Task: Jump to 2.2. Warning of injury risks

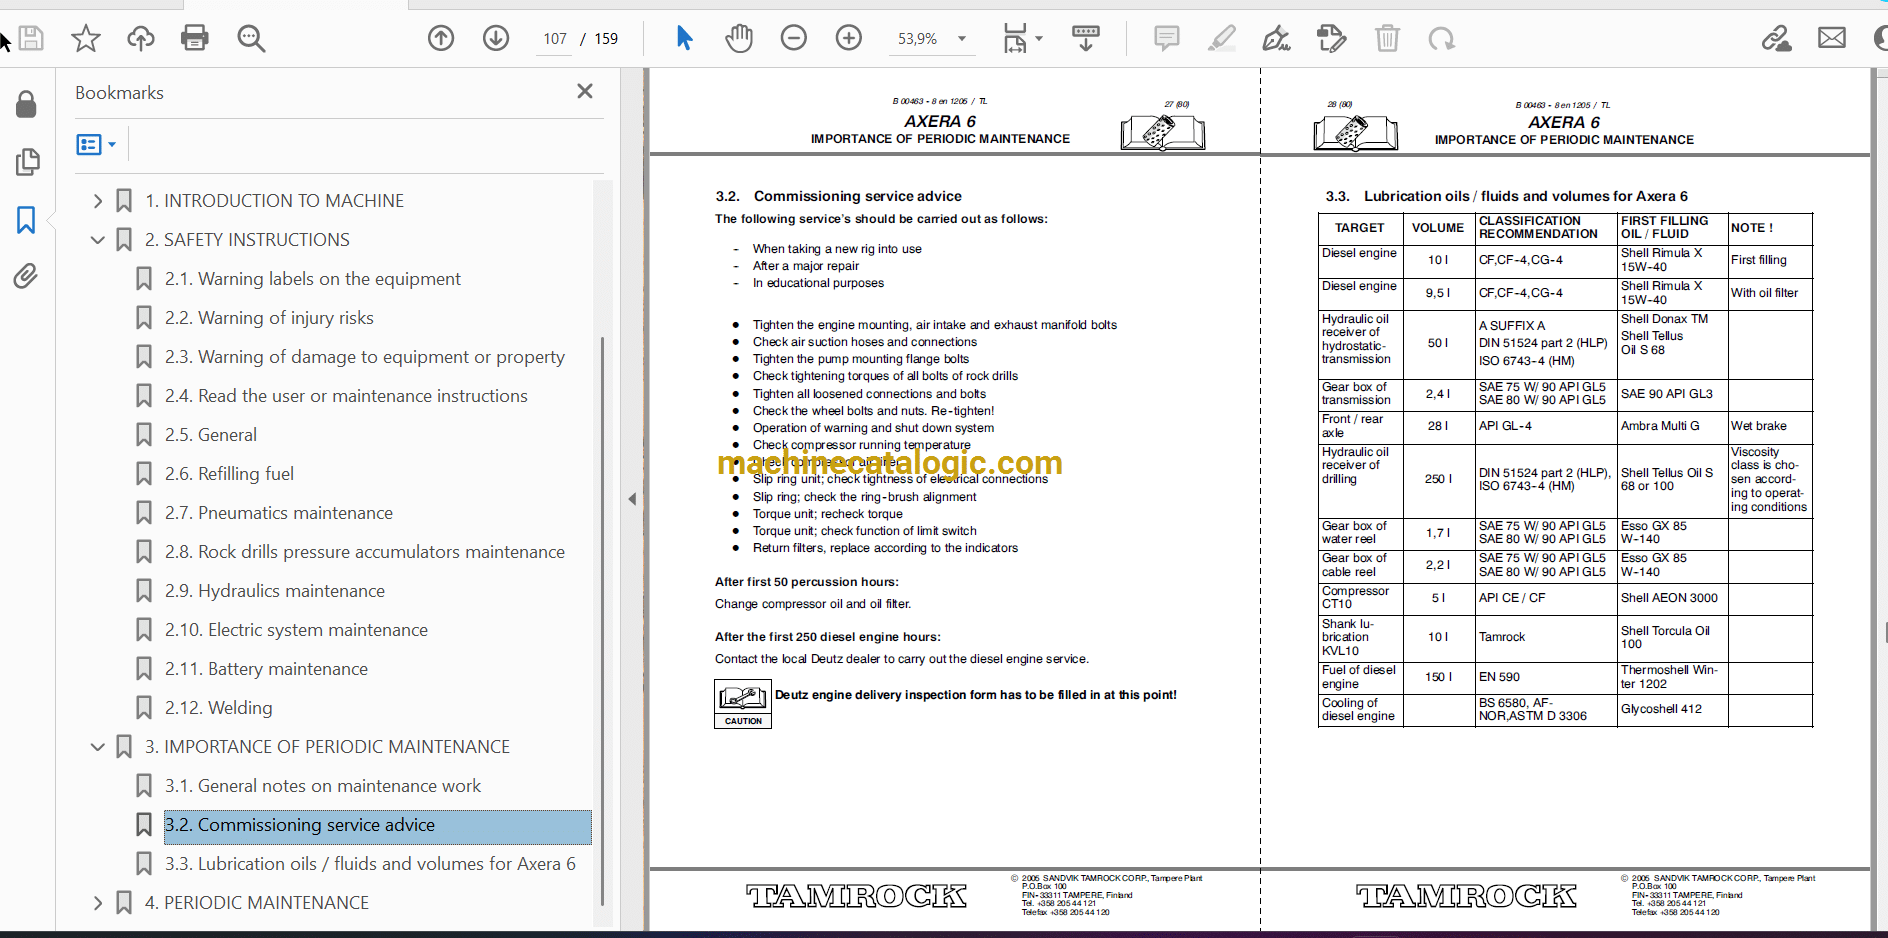Action: pos(269,318)
